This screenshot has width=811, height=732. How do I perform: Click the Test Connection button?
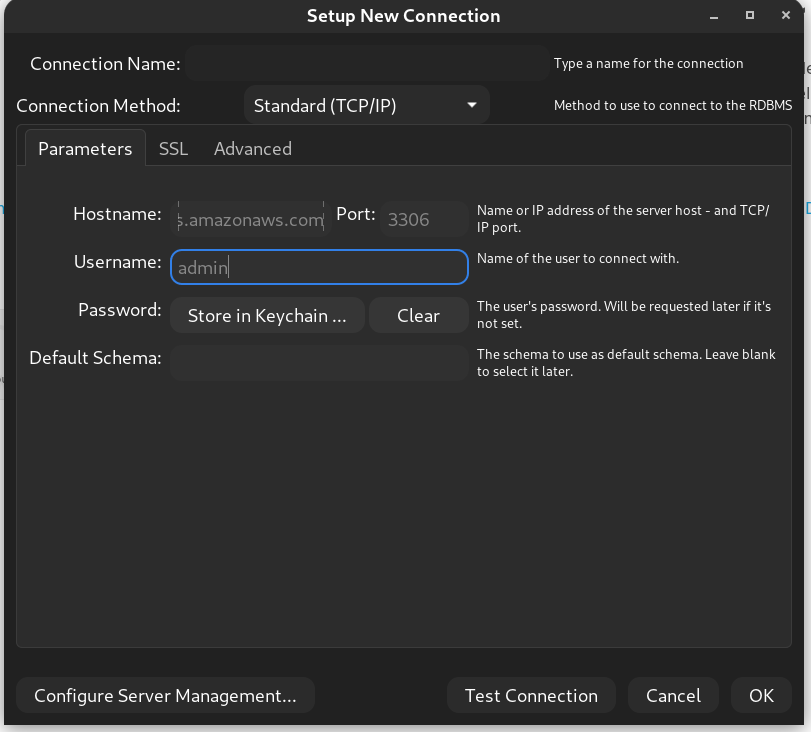[531, 696]
